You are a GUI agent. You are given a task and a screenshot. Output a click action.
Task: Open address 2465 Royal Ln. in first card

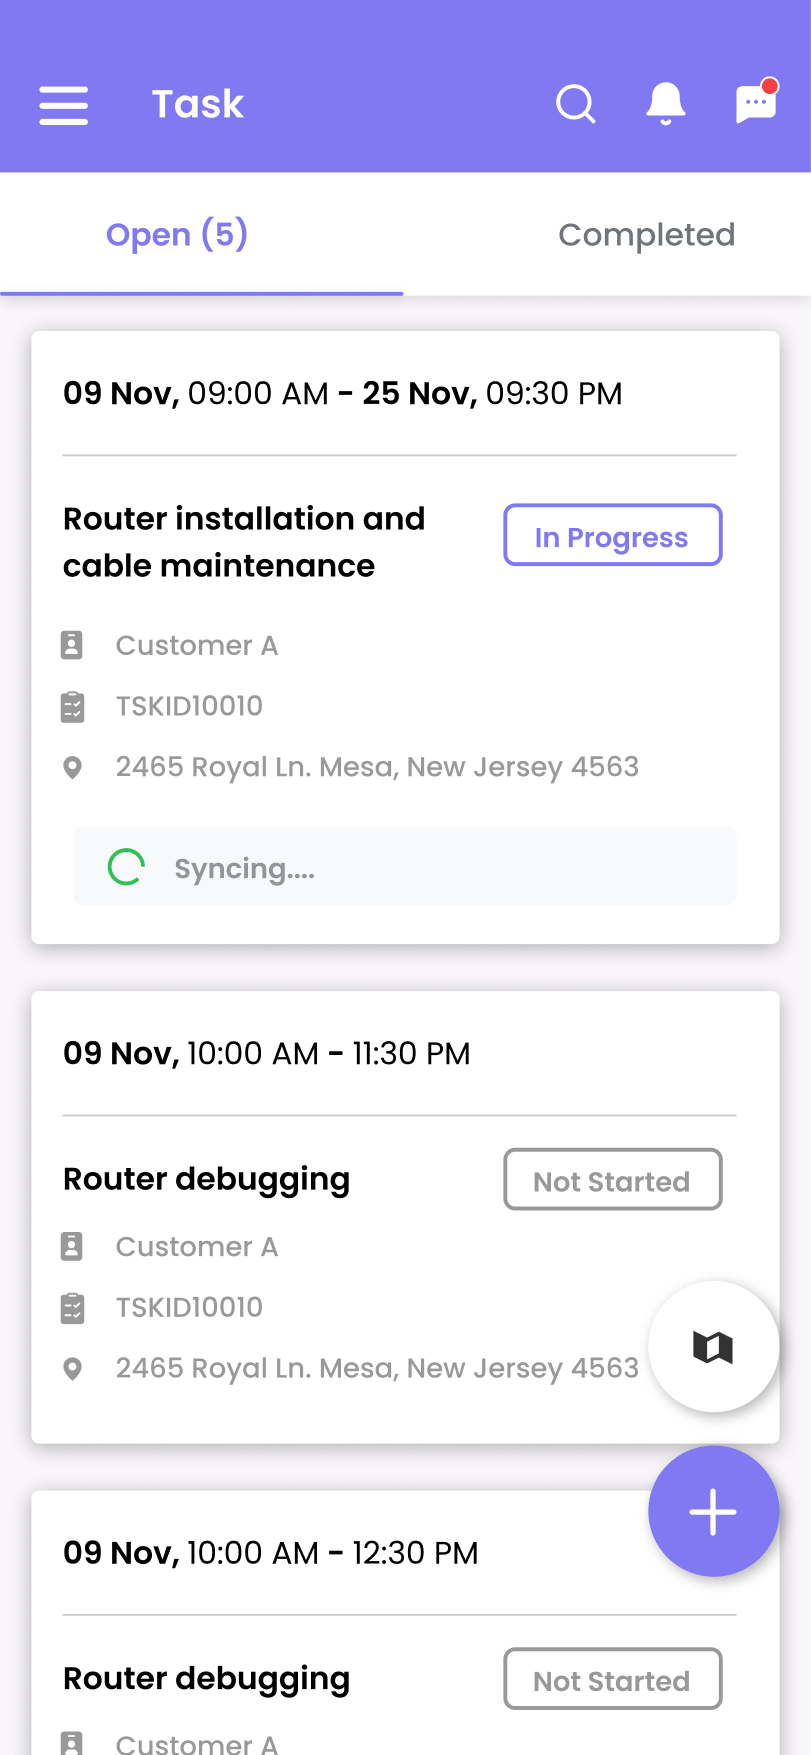[377, 767]
